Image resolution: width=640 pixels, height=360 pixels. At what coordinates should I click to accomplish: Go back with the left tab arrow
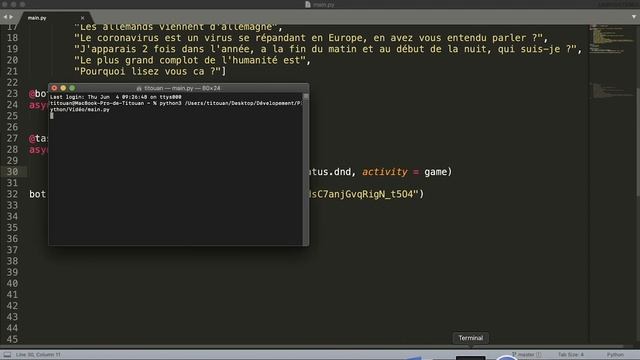[x=5, y=17]
